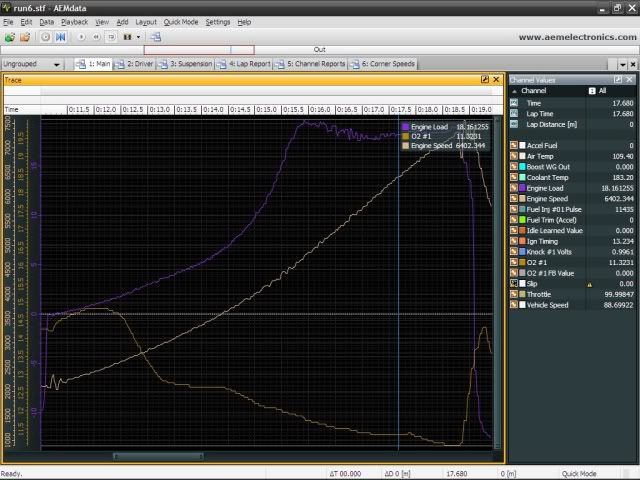Open the Quick Mode menu
Image resolution: width=640 pixels, height=480 pixels.
pos(180,21)
